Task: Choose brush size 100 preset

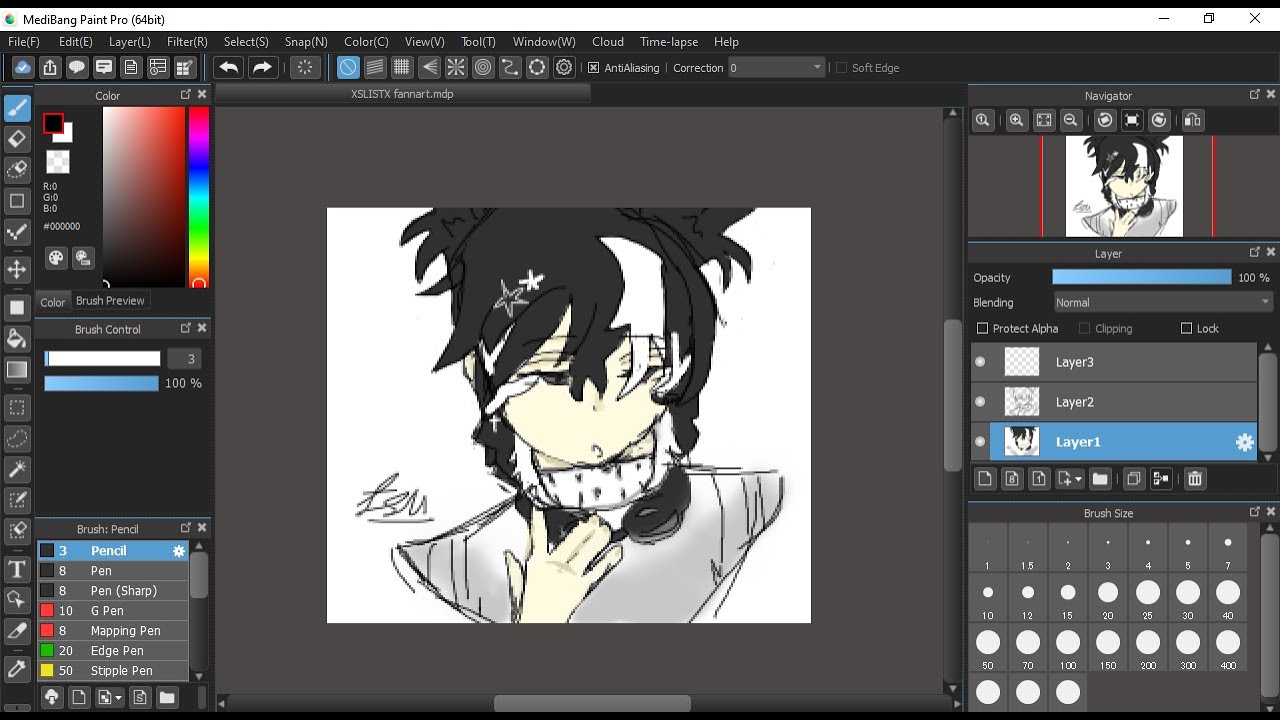Action: click(1068, 648)
